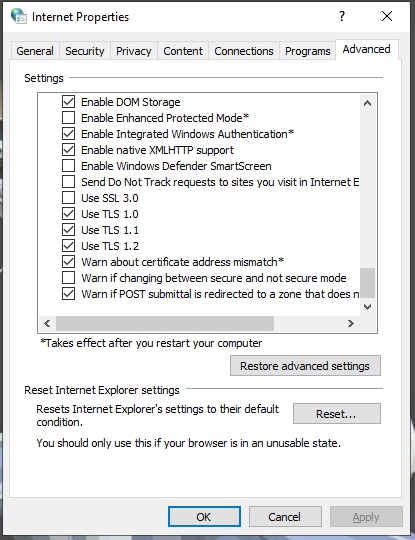Select the Privacy tab
Viewport: 415px width, 540px height.
click(x=134, y=51)
